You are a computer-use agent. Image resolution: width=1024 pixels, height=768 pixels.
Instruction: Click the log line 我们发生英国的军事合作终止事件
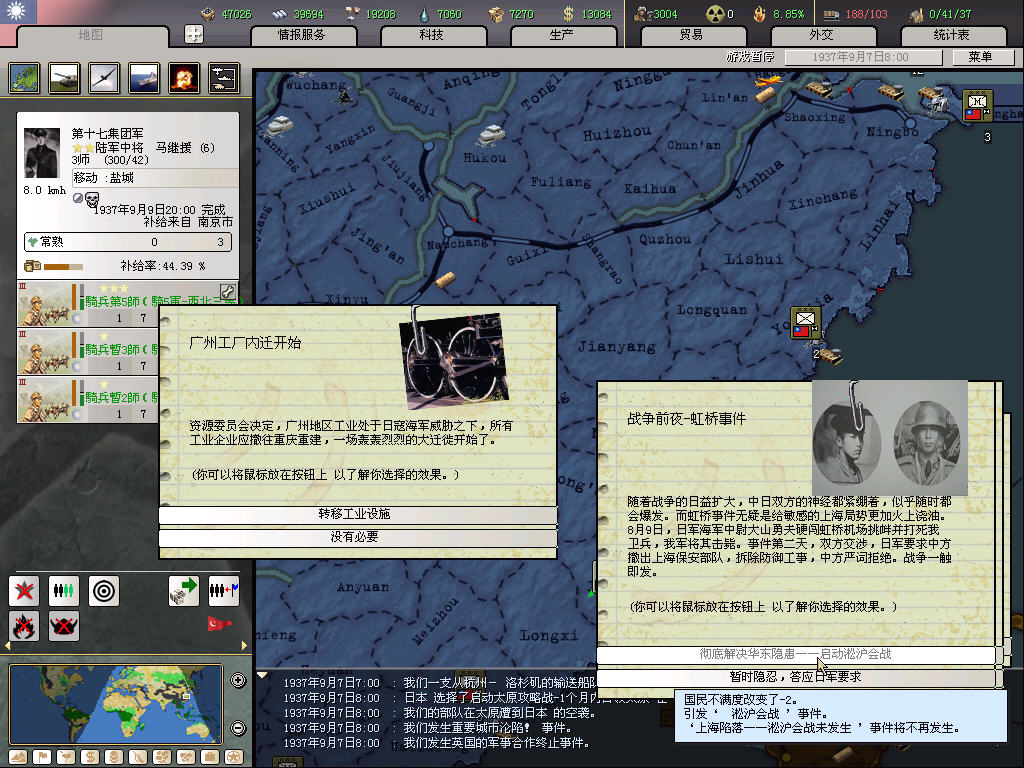coord(496,743)
